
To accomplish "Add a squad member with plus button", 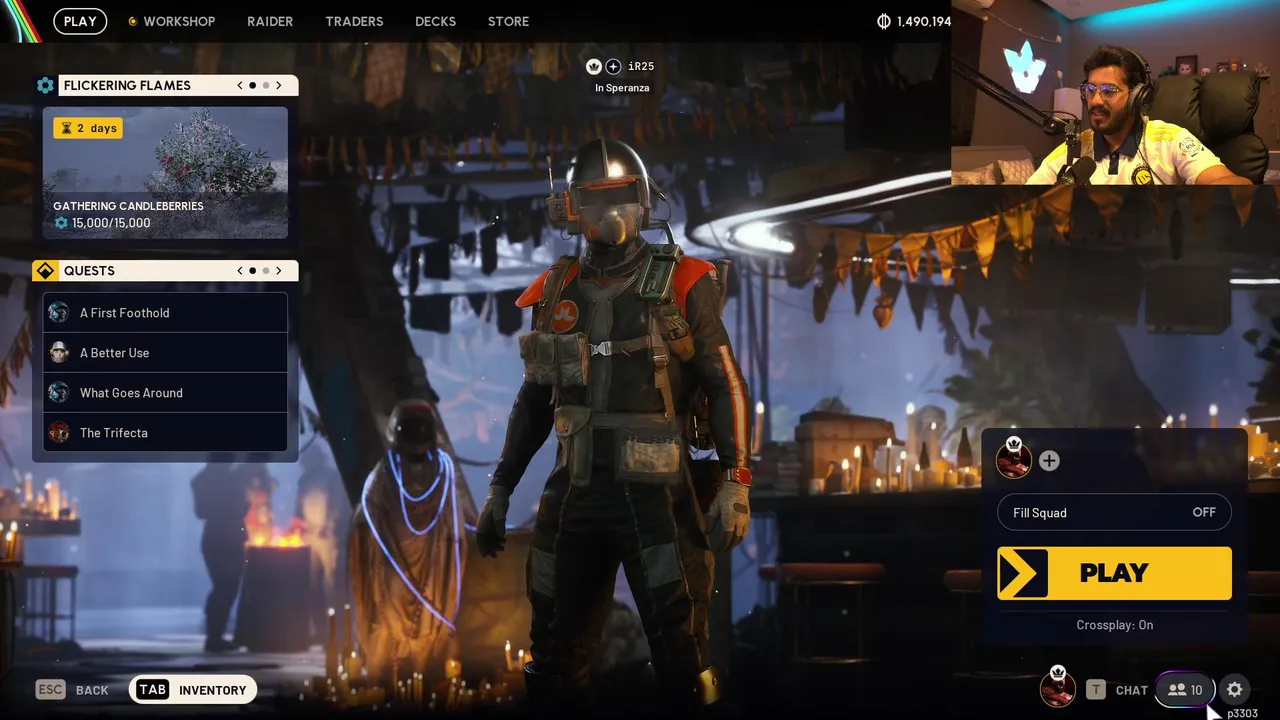I will click(x=1049, y=460).
